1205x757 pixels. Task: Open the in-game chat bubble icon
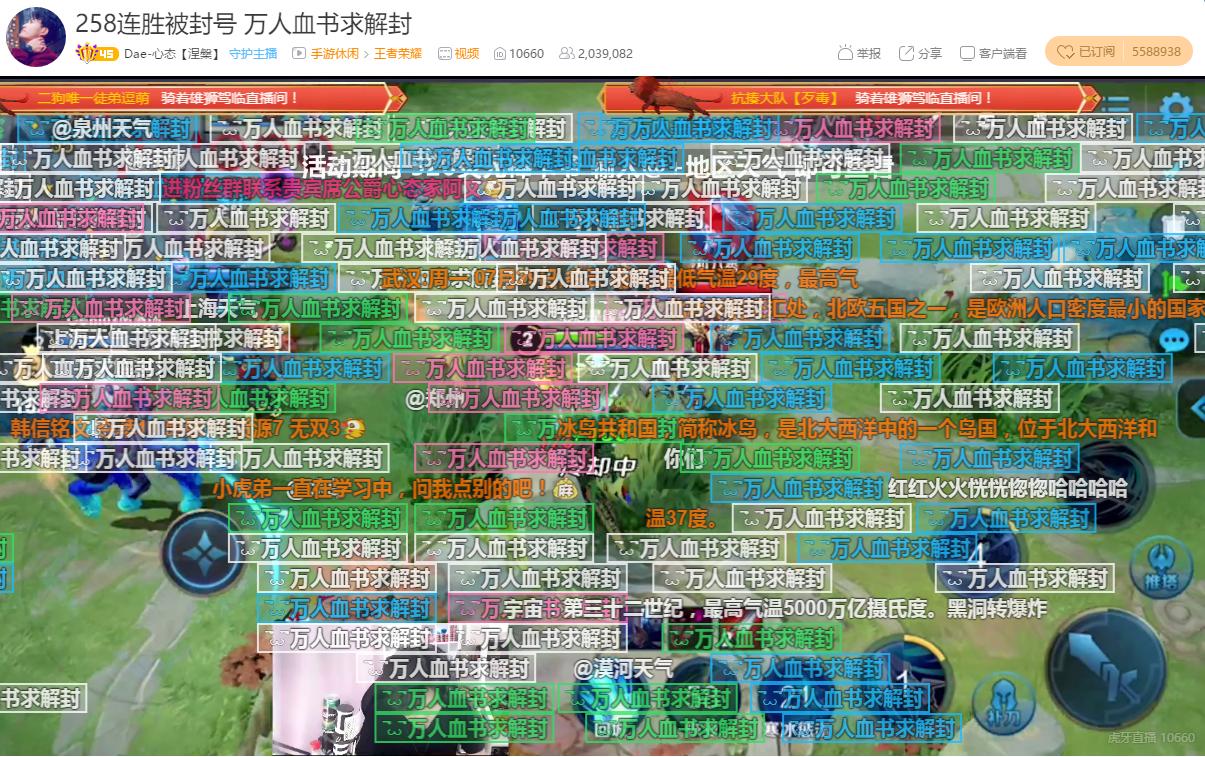pos(1174,340)
